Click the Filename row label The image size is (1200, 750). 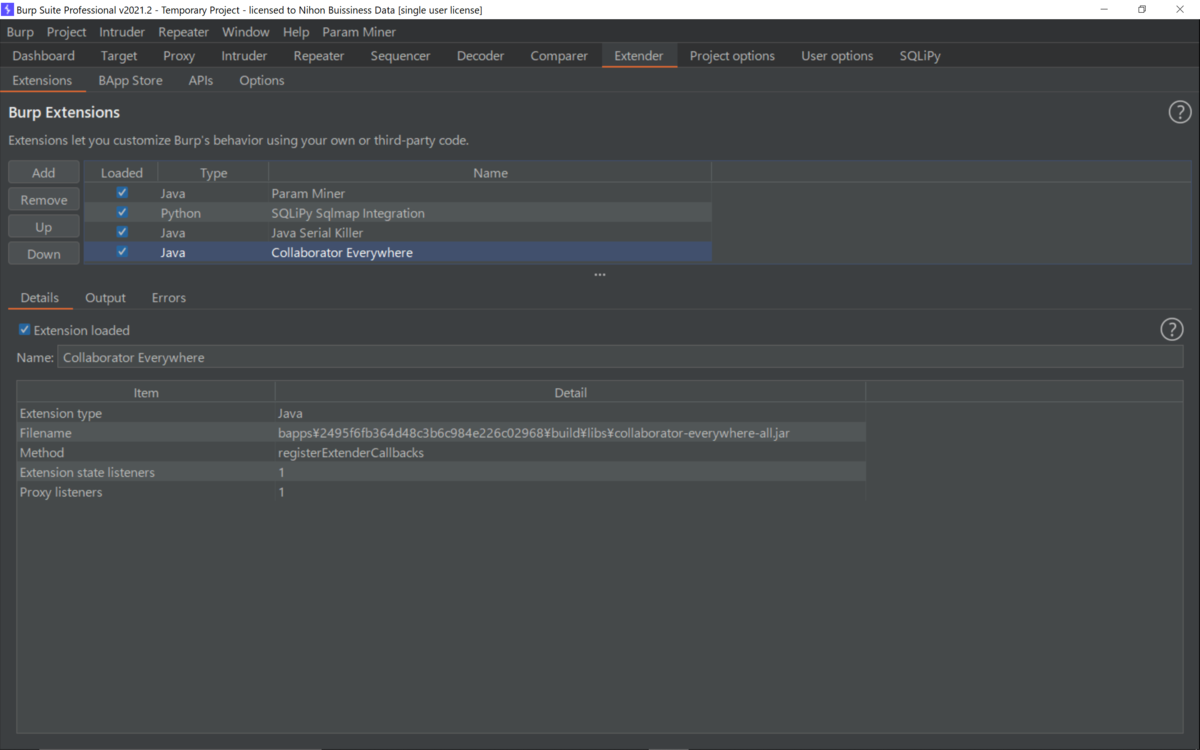click(45, 433)
